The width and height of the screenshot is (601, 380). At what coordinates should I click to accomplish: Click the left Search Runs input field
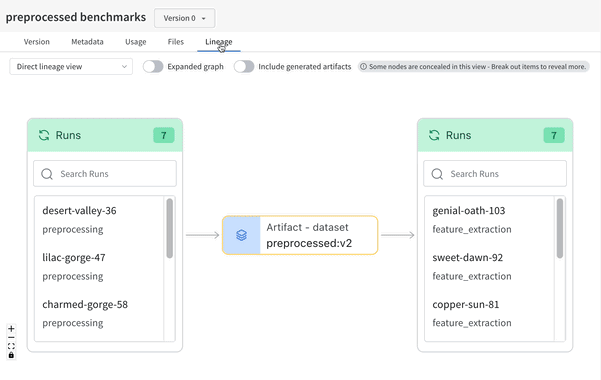[x=105, y=174]
